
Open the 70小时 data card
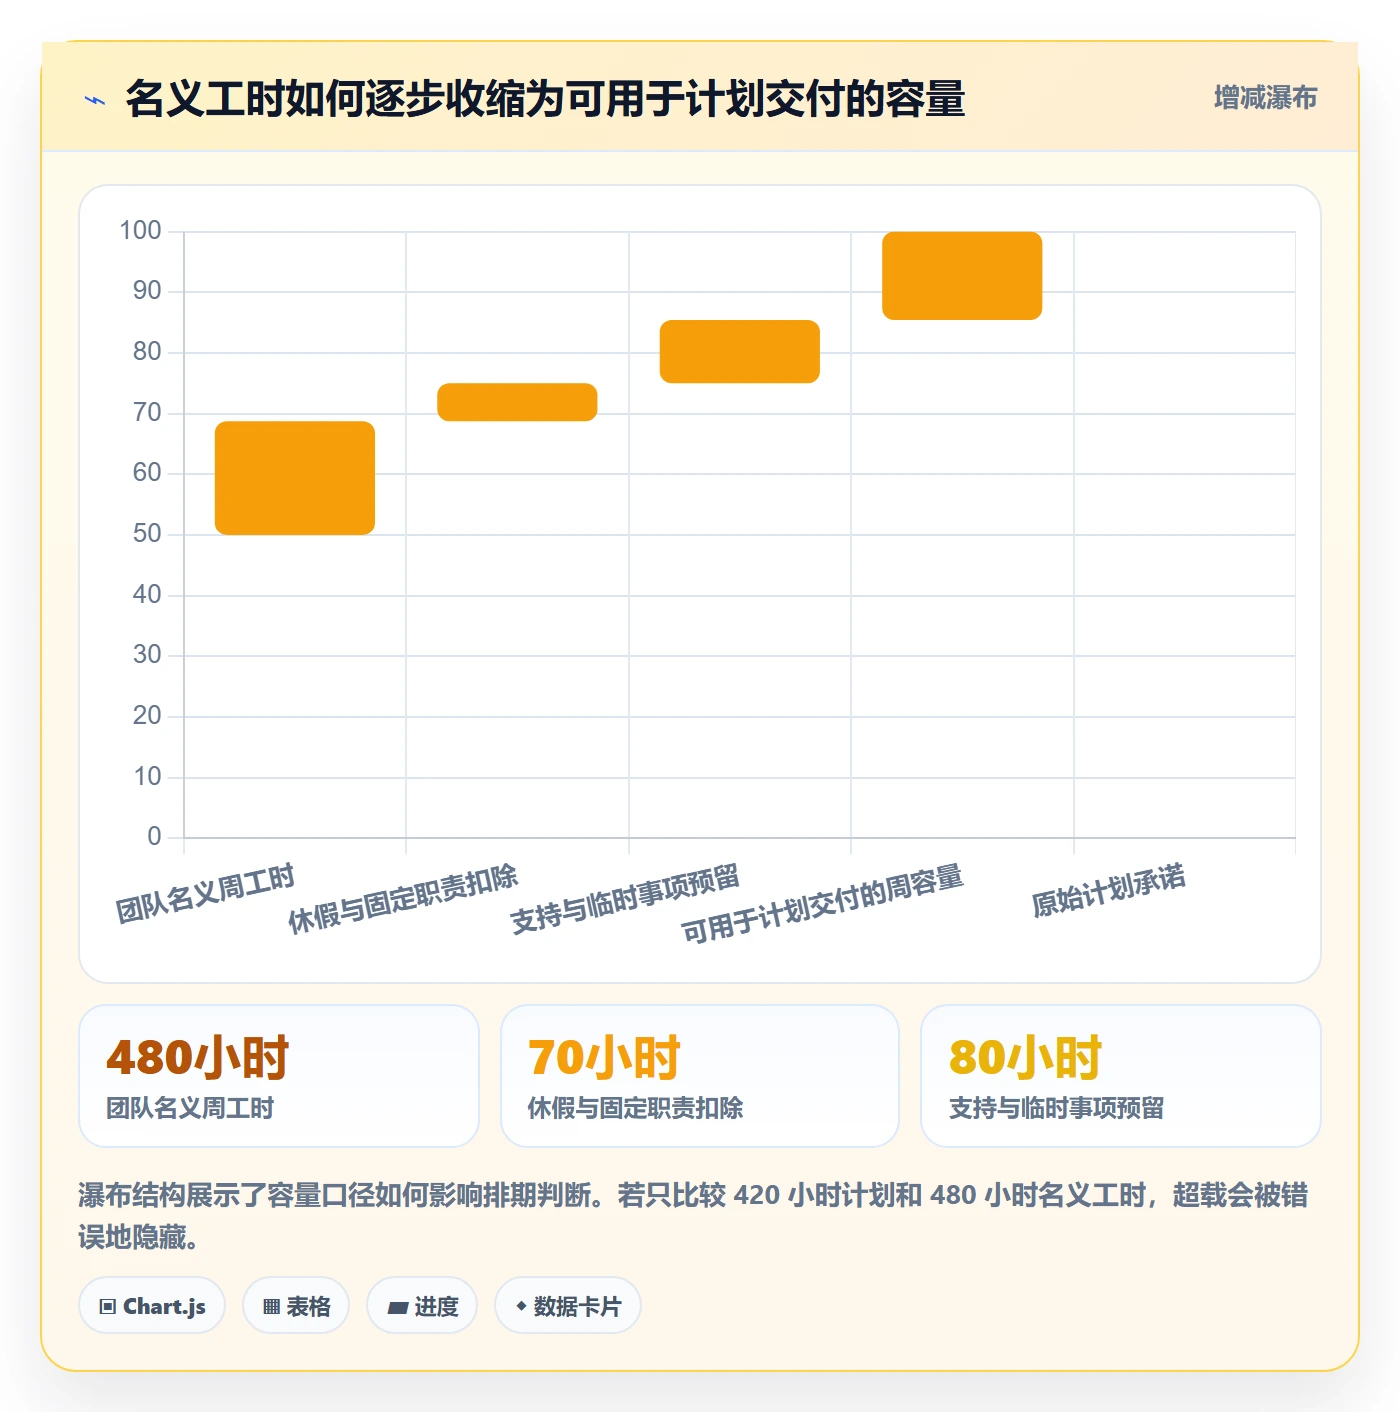(700, 1076)
